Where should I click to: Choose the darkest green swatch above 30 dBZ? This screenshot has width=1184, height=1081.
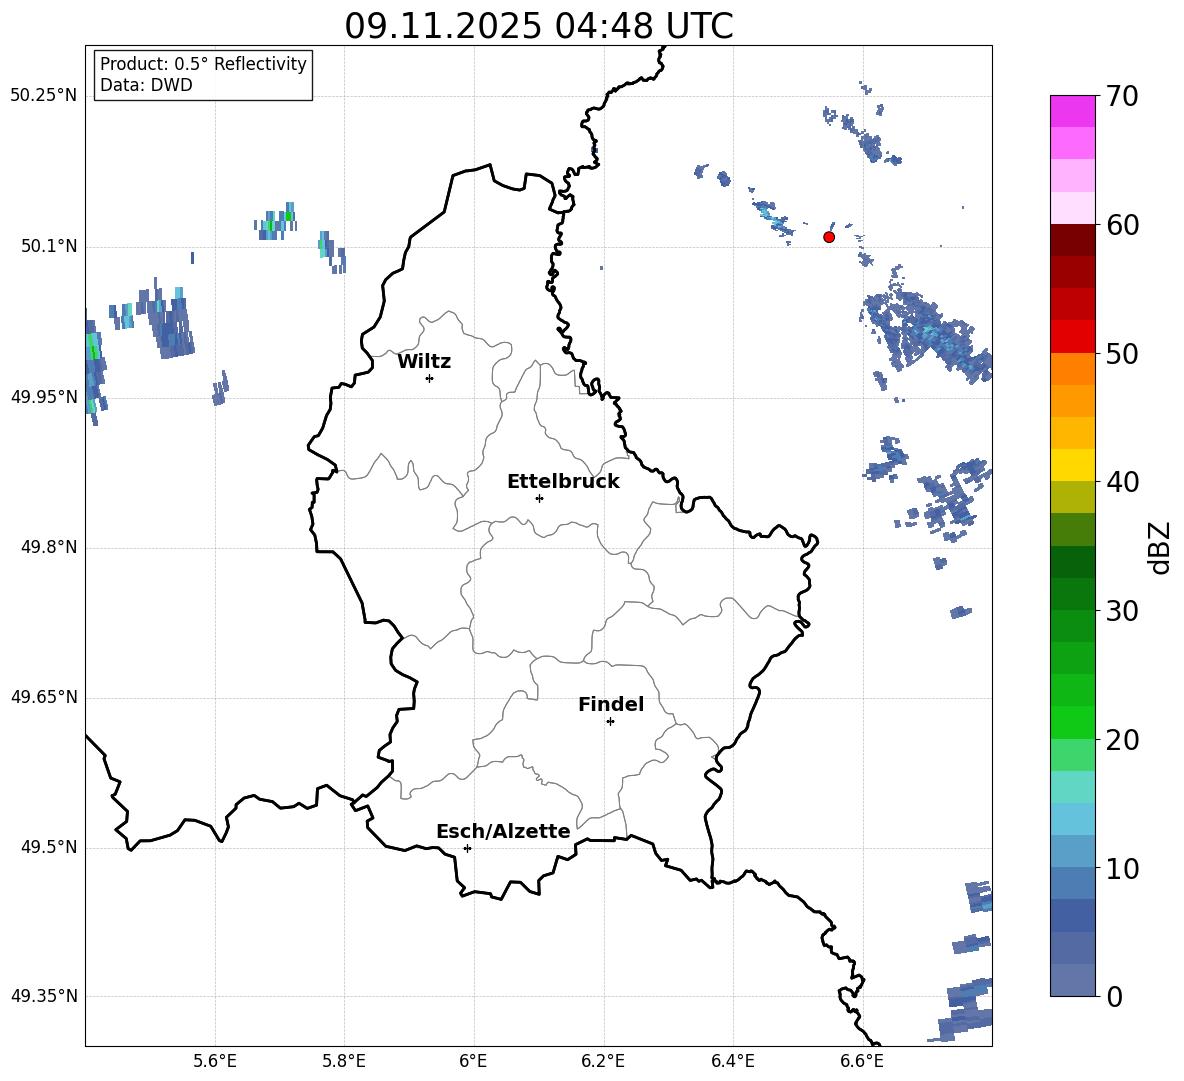coord(1072,562)
